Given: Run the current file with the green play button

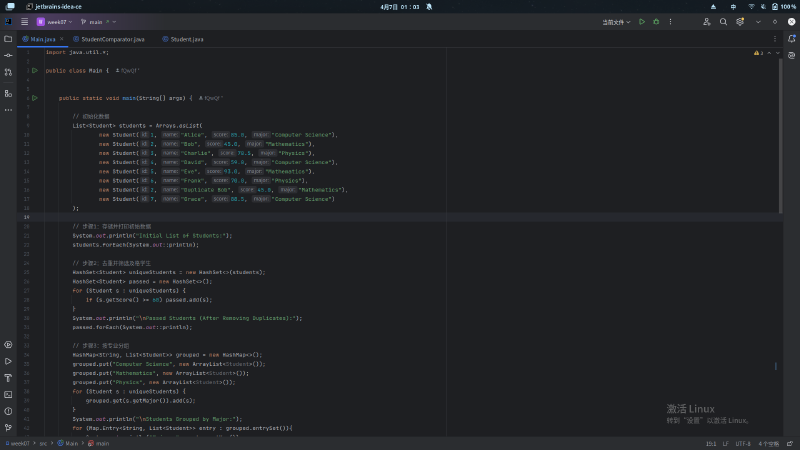Looking at the screenshot, I should pos(642,22).
